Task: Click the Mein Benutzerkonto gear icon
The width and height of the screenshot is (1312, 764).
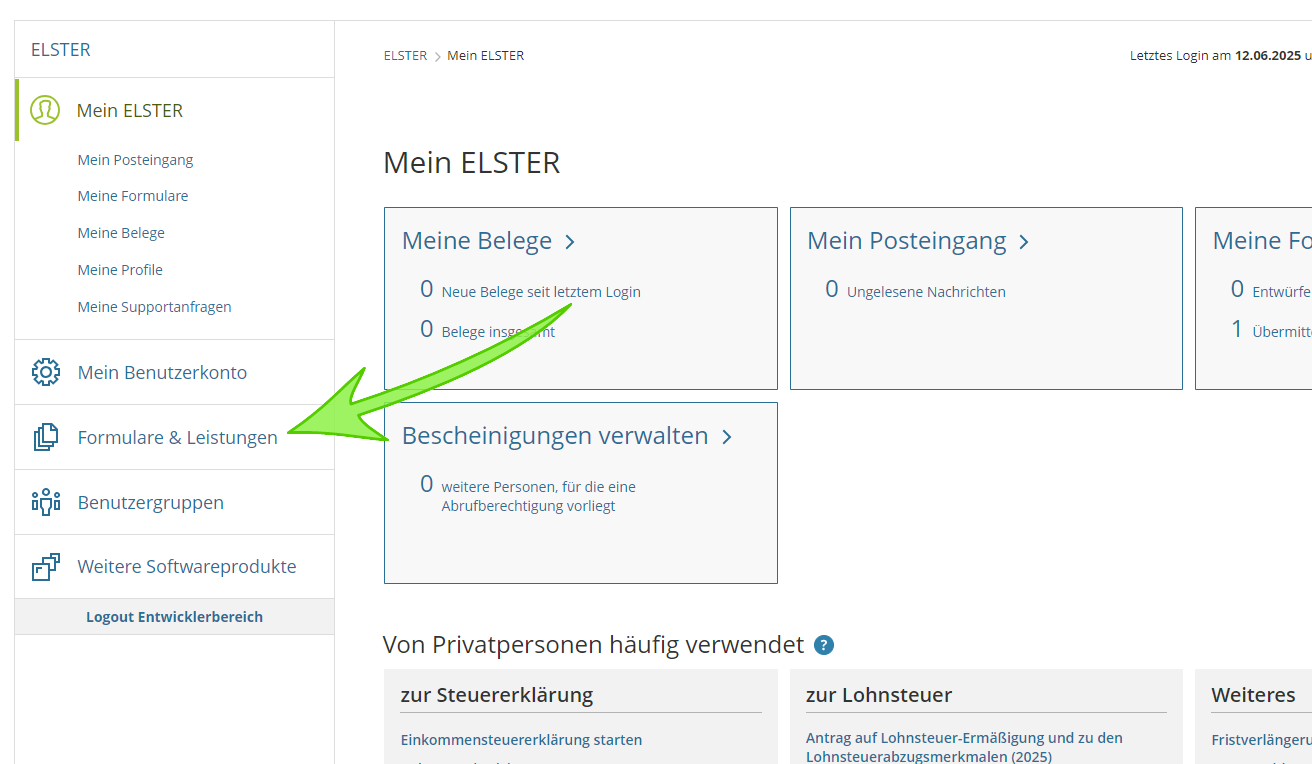Action: pos(46,372)
